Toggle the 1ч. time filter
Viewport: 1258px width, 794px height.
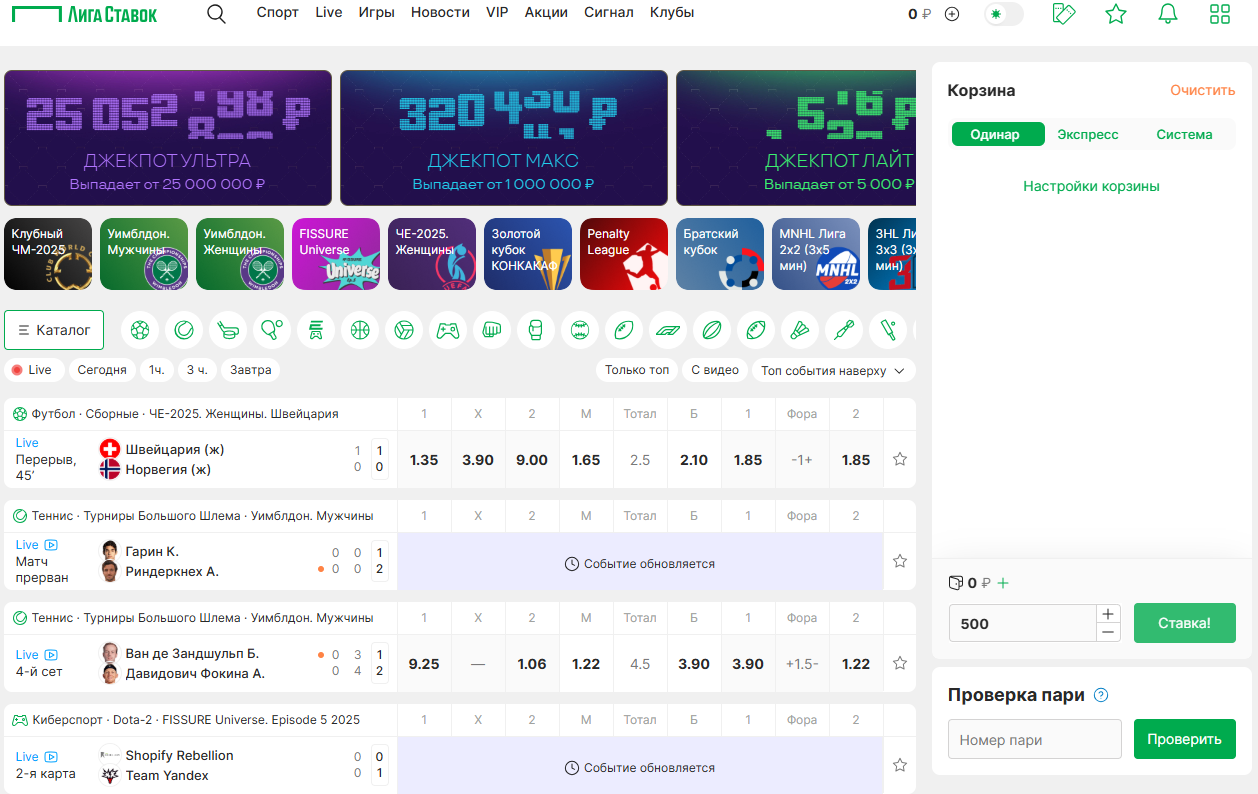(x=157, y=370)
